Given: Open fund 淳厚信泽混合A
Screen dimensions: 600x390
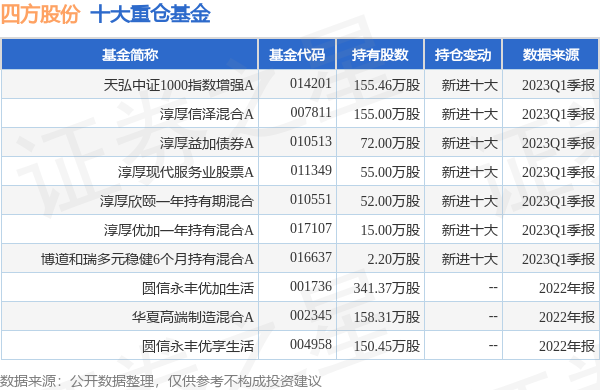Looking at the screenshot, I should pyautogui.click(x=207, y=114).
